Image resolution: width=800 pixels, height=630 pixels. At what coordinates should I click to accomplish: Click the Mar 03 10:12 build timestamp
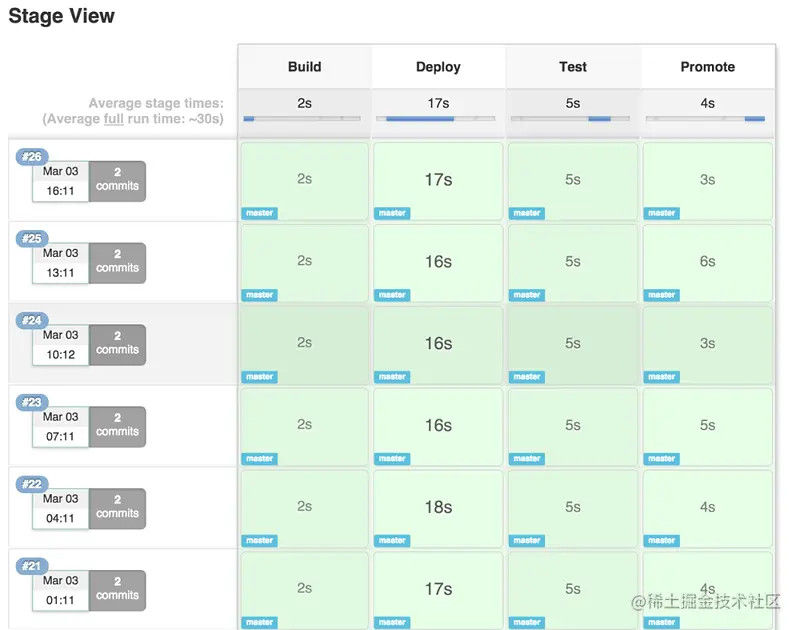(60, 345)
